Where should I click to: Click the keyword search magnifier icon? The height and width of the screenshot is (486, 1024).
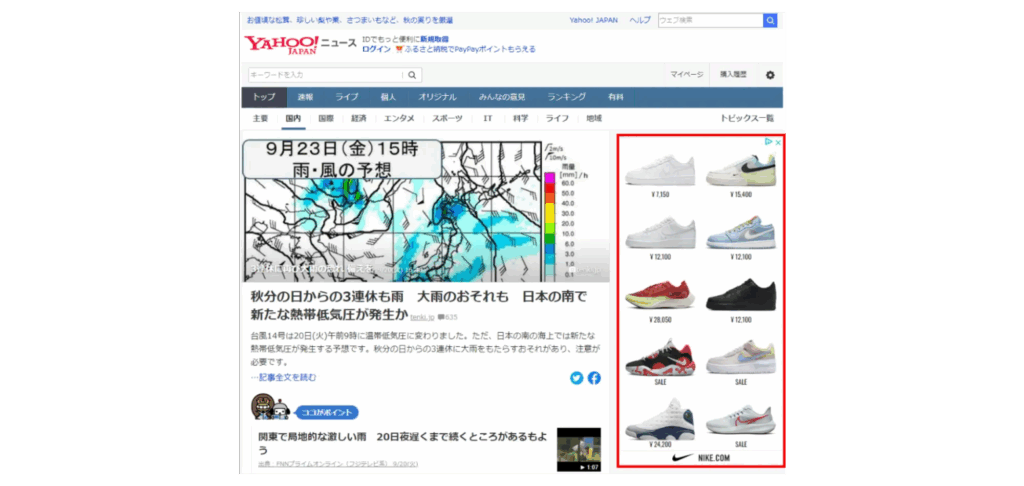413,75
